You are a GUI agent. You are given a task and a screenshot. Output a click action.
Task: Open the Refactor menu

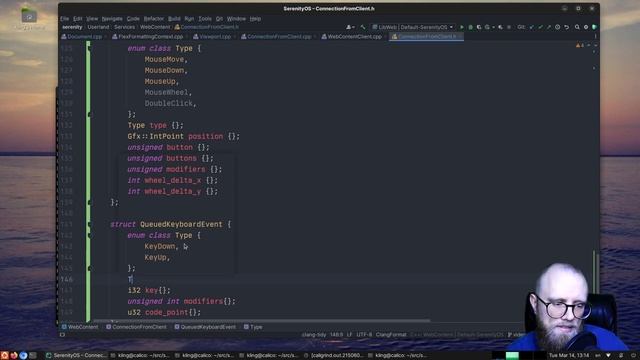point(153,19)
